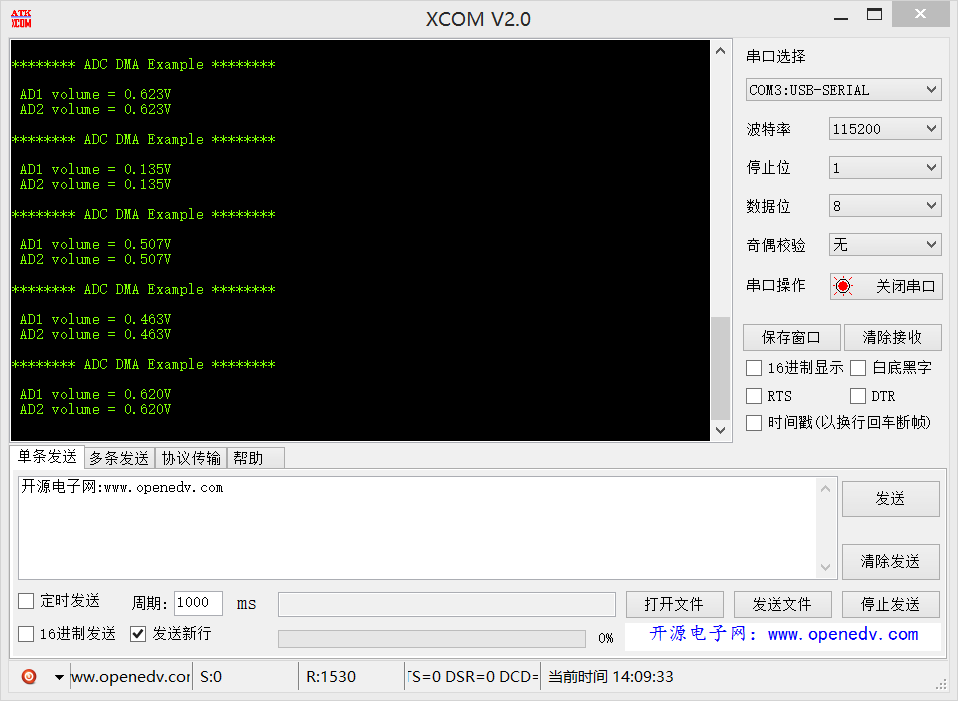Click the red serial port status indicator

843,286
